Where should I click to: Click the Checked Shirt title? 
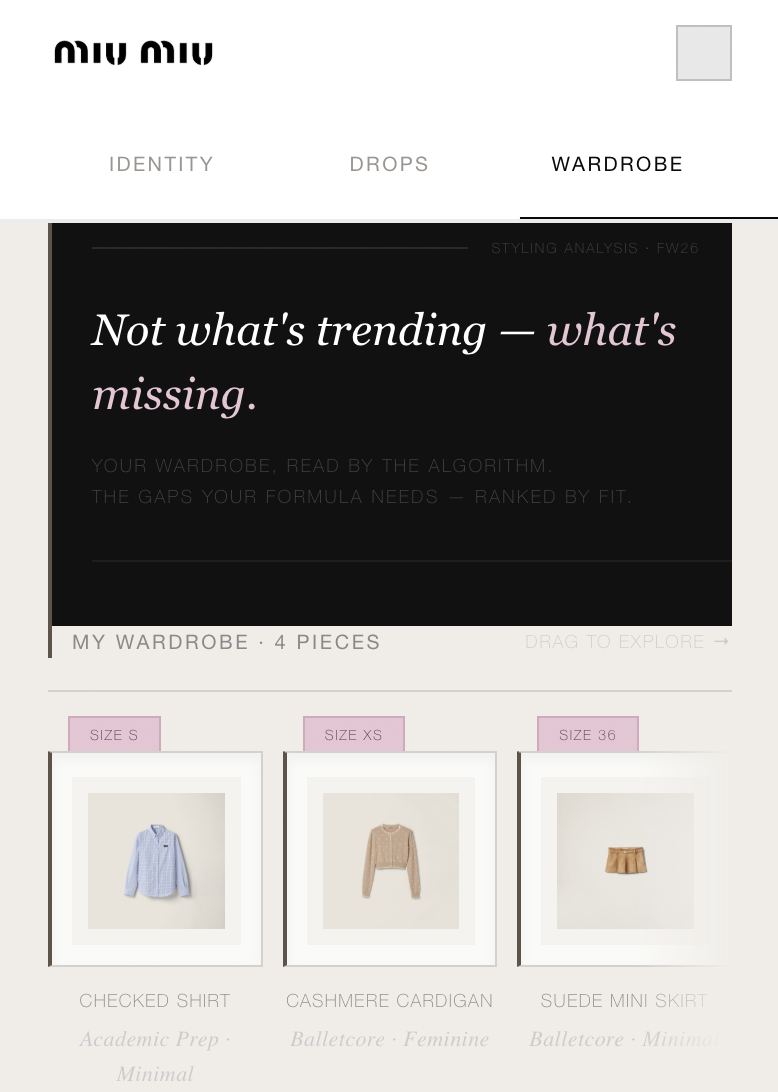click(155, 1001)
